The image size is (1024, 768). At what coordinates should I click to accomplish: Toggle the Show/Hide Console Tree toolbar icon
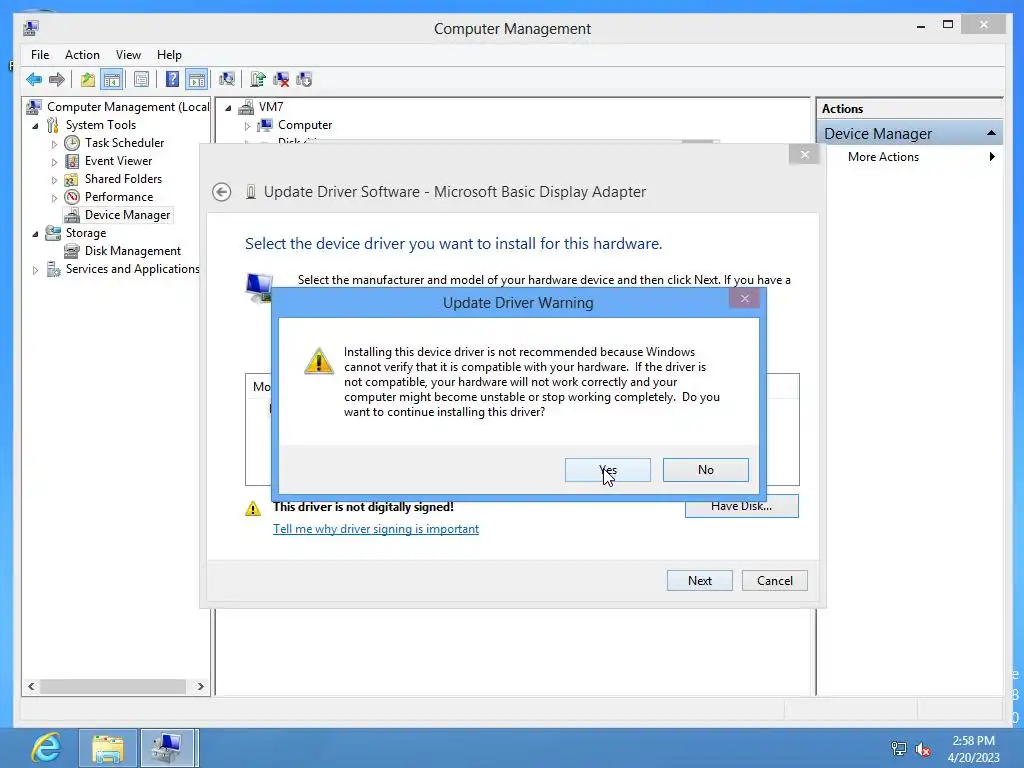tap(112, 80)
